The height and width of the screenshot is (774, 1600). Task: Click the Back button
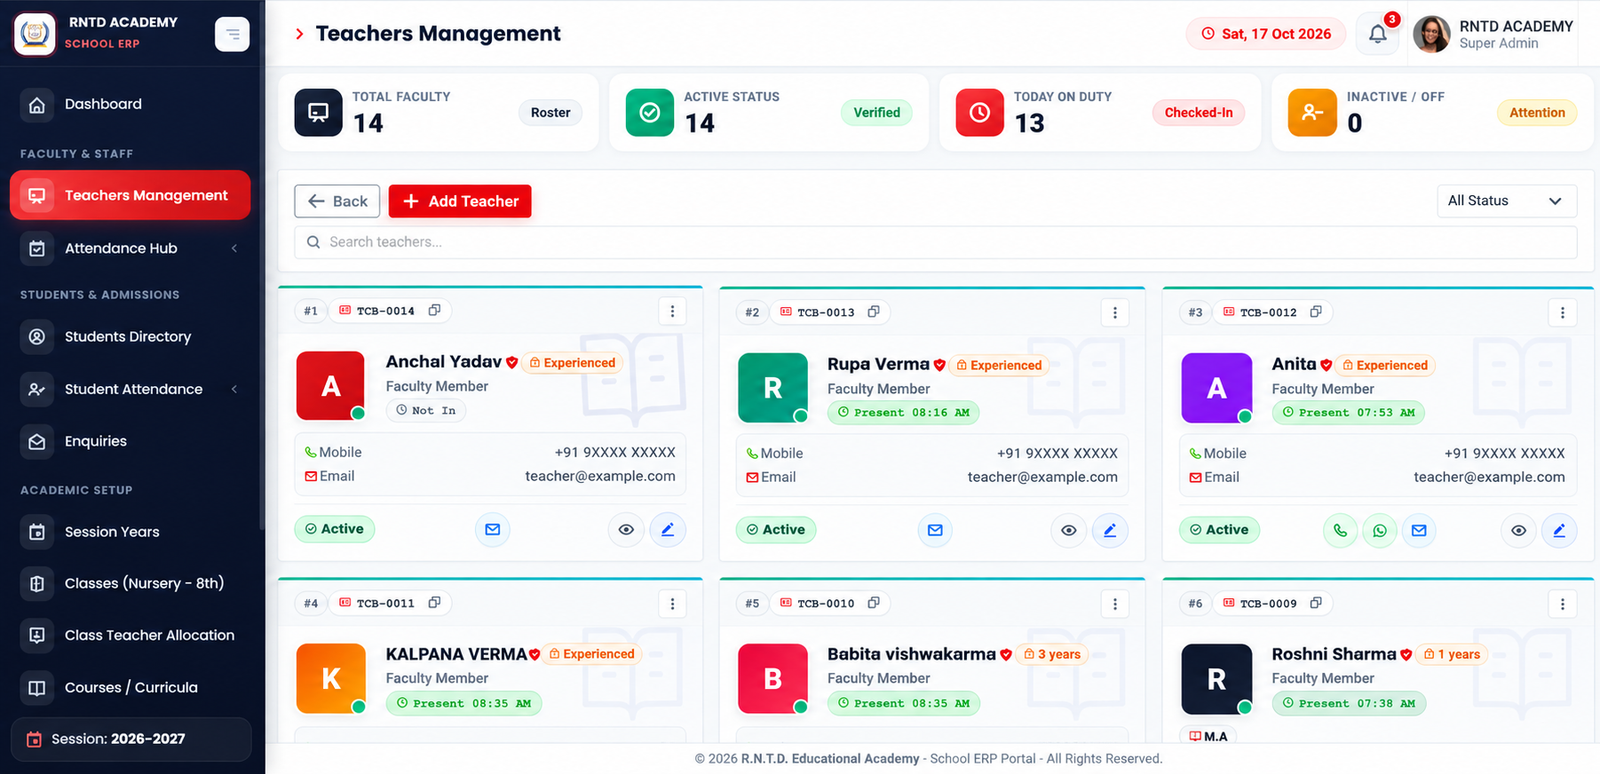[337, 201]
